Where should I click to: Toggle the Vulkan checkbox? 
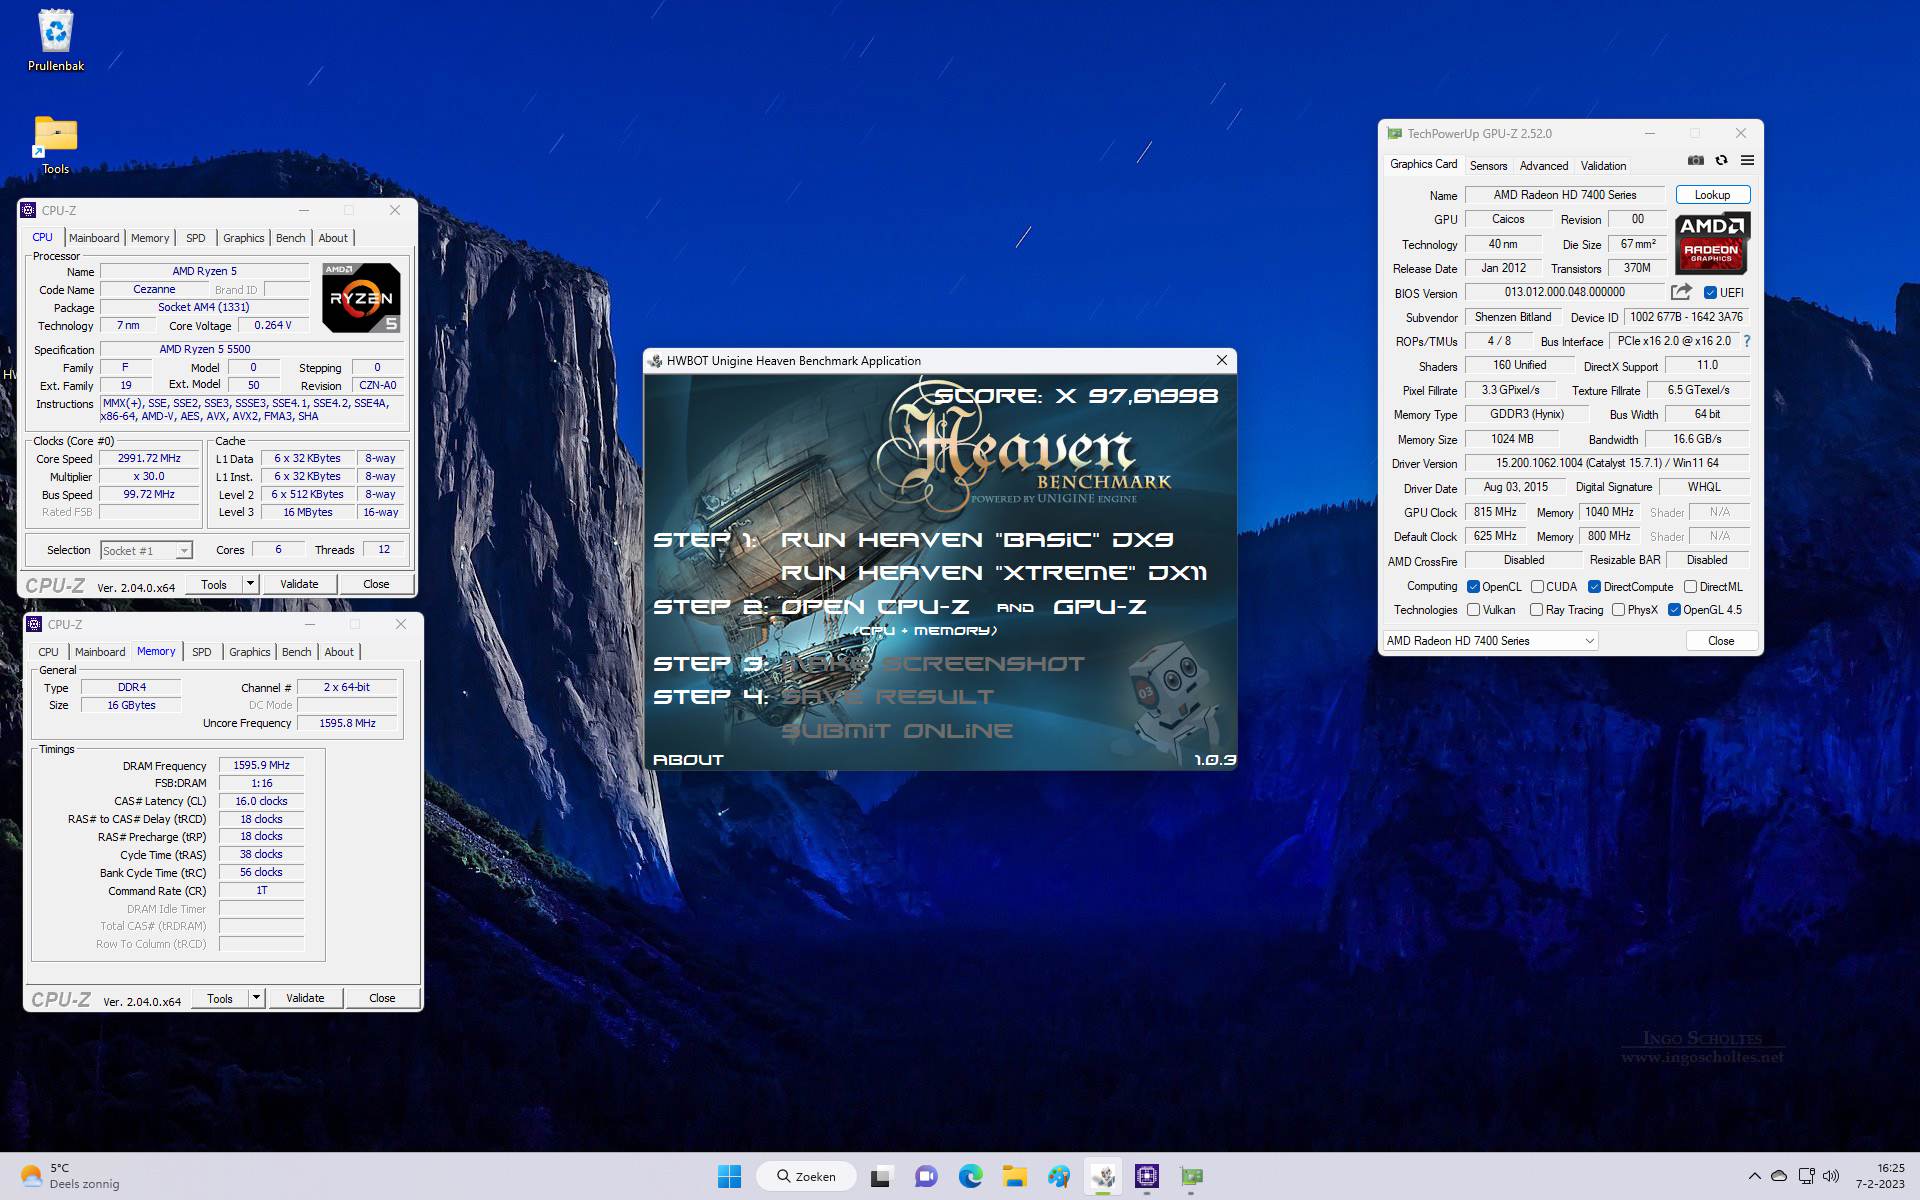[x=1473, y=610]
